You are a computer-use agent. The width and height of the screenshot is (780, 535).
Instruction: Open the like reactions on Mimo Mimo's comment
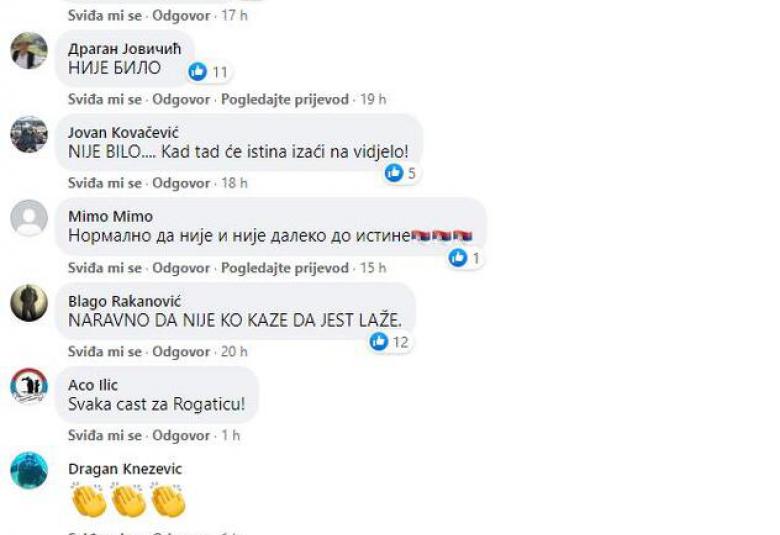click(x=465, y=258)
